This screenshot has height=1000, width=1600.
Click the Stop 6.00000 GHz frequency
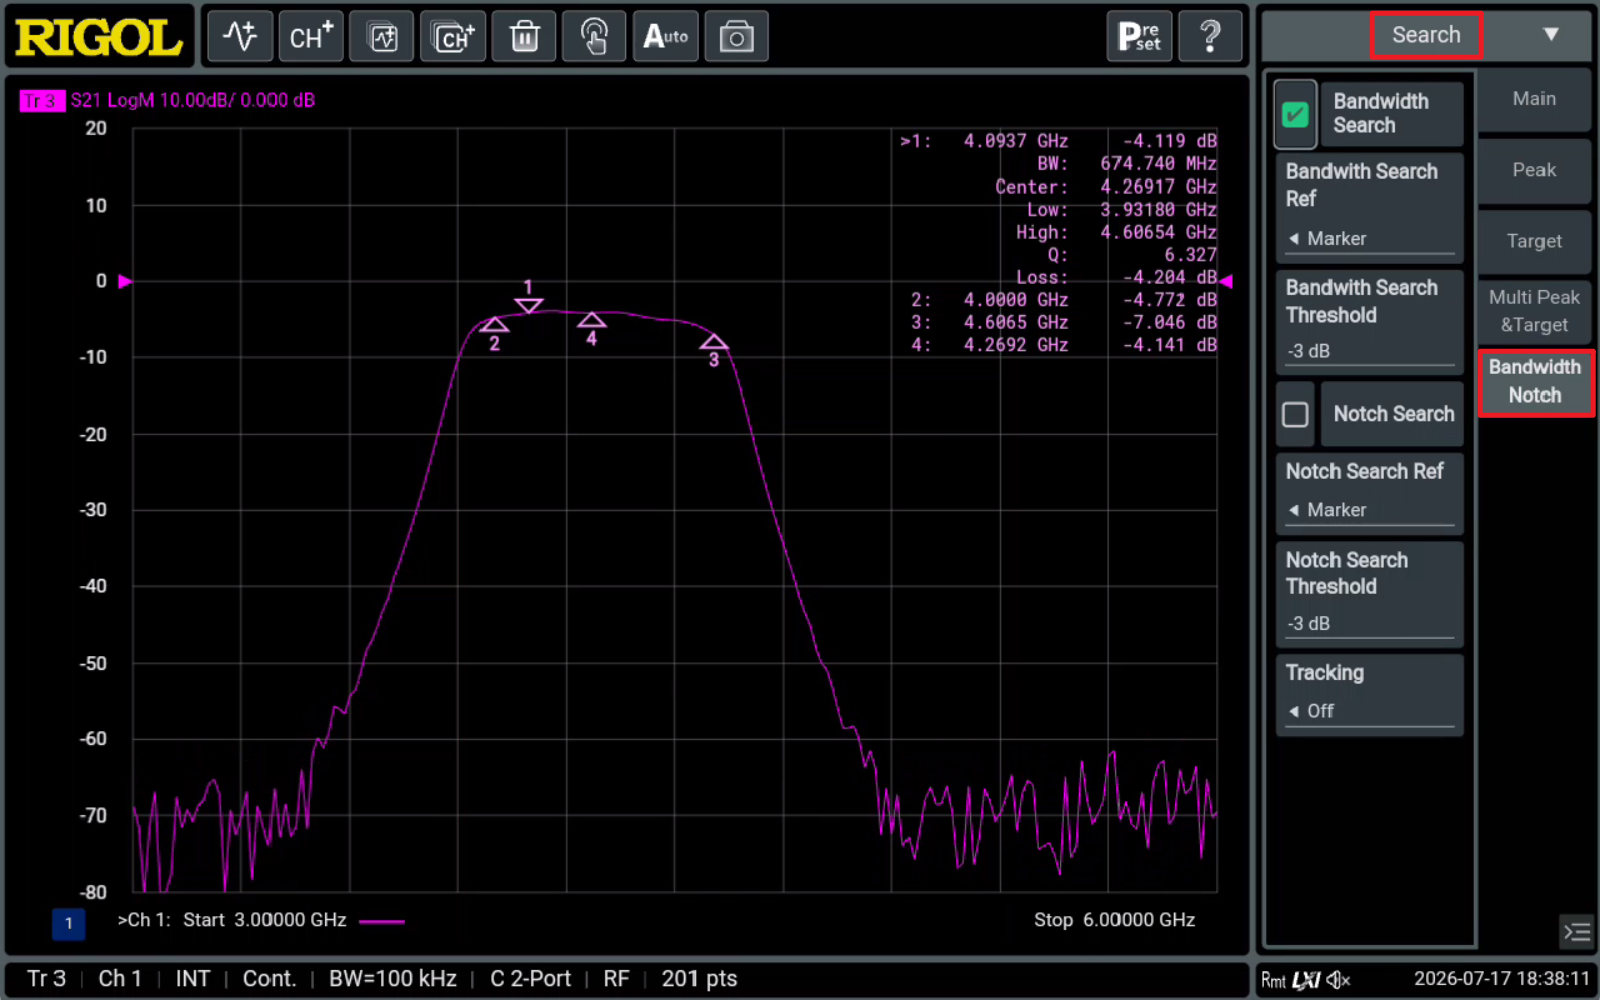click(1114, 920)
